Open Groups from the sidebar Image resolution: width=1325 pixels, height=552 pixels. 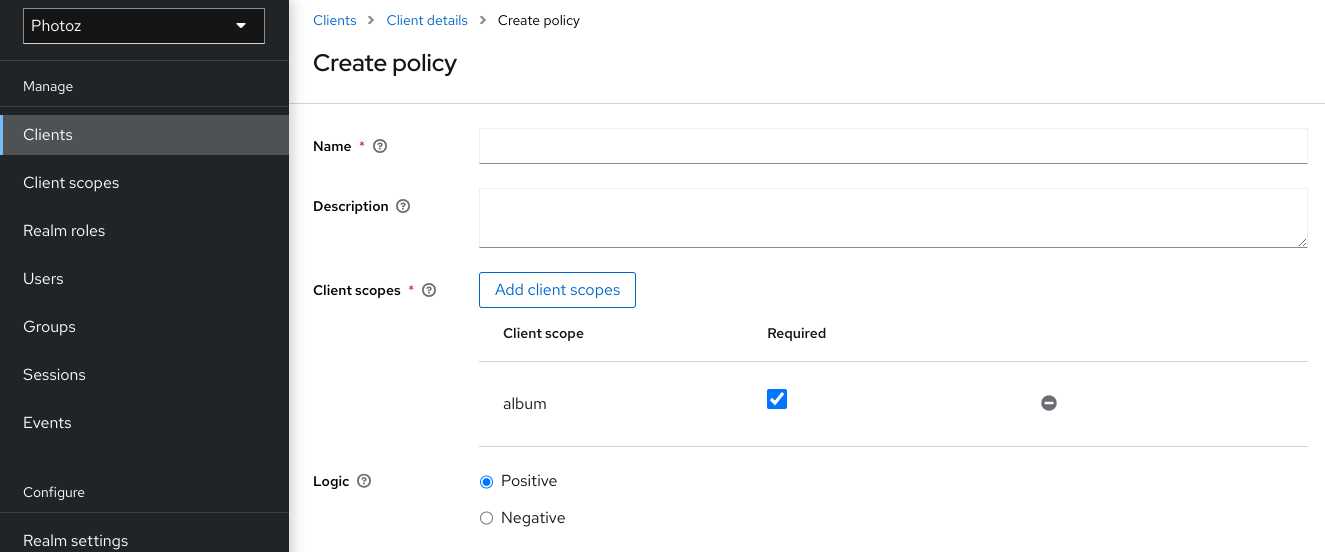49,327
